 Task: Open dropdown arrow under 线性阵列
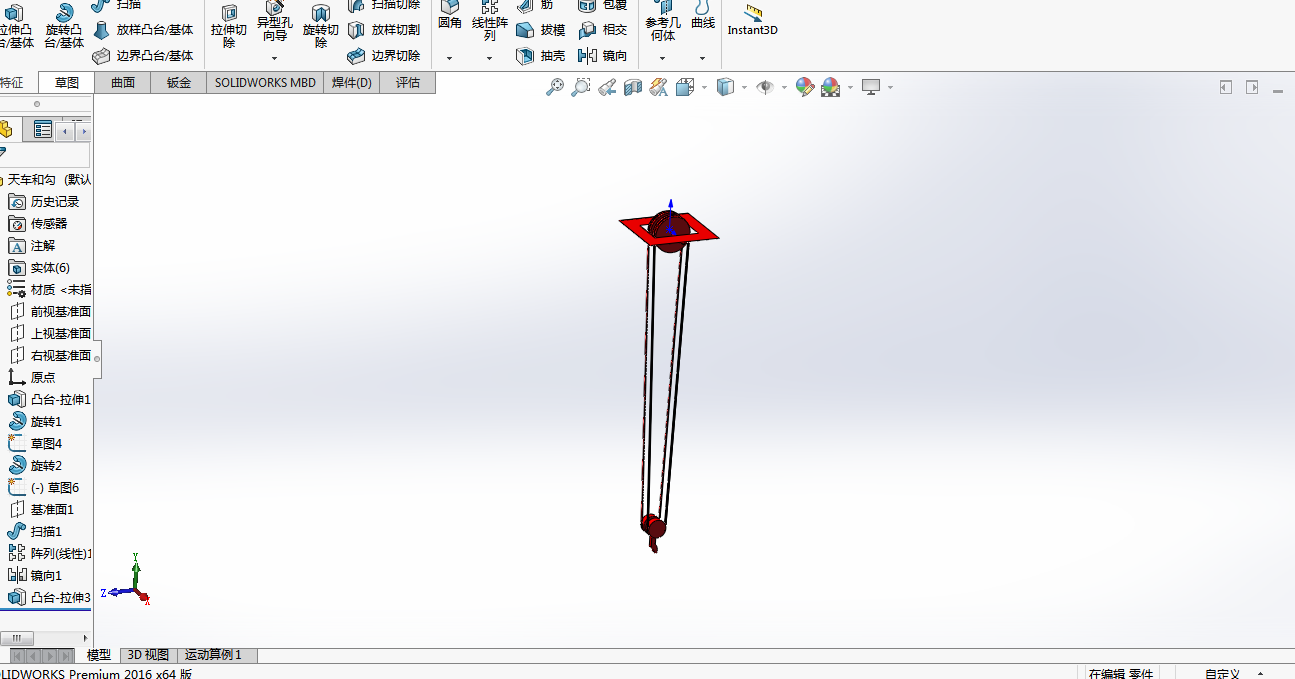(x=489, y=58)
